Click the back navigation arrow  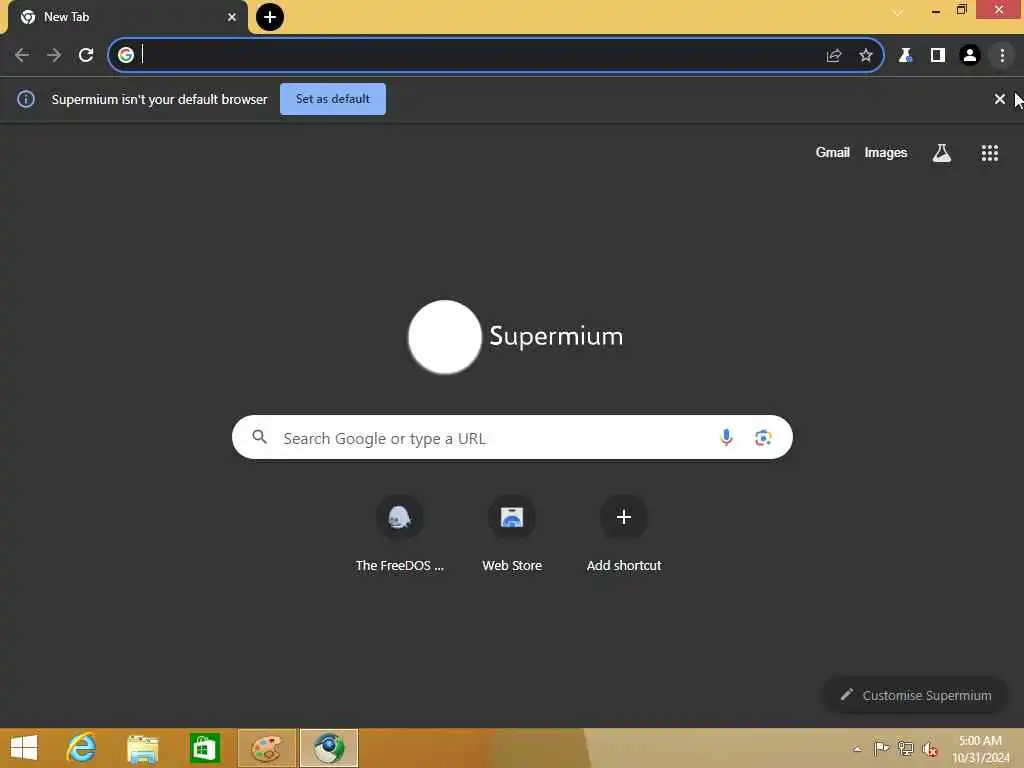pyautogui.click(x=22, y=56)
